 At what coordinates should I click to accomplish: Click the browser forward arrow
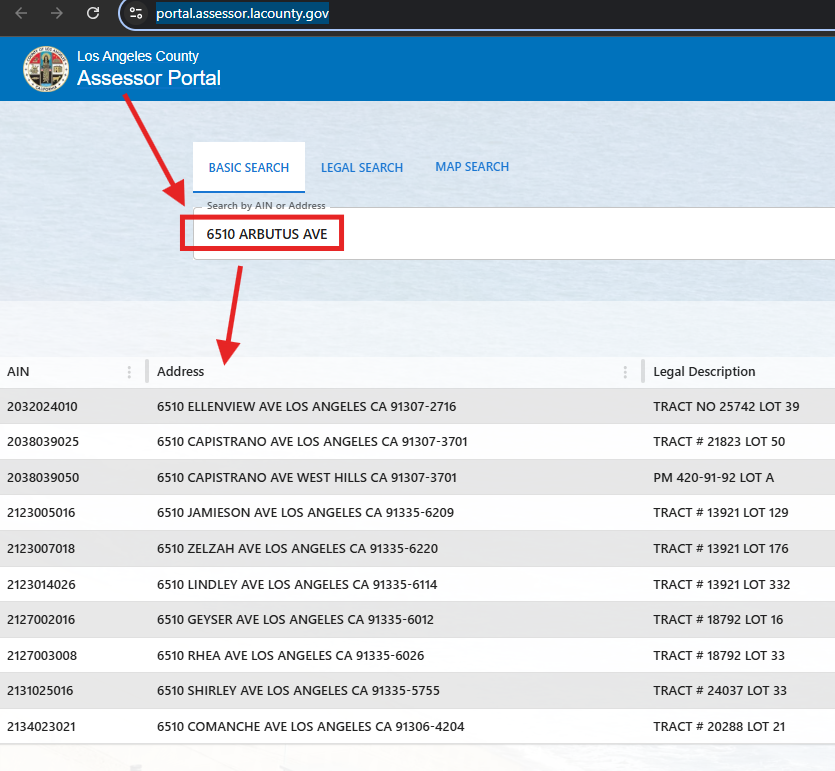(57, 13)
